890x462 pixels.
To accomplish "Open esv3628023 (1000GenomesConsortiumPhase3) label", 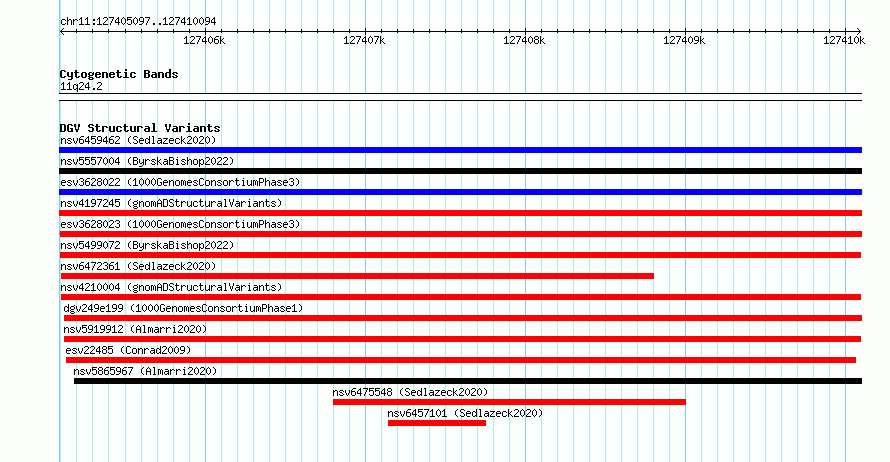I will 180,224.
